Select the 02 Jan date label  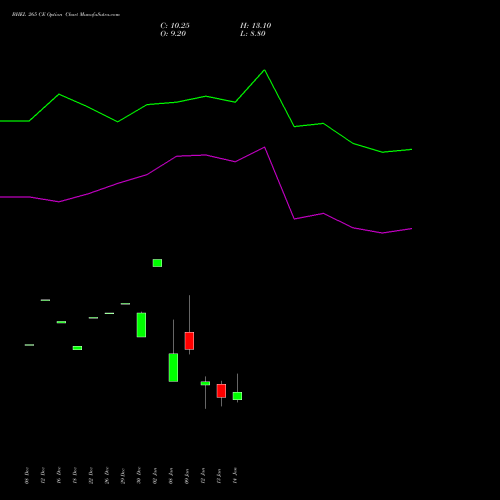click(x=155, y=476)
